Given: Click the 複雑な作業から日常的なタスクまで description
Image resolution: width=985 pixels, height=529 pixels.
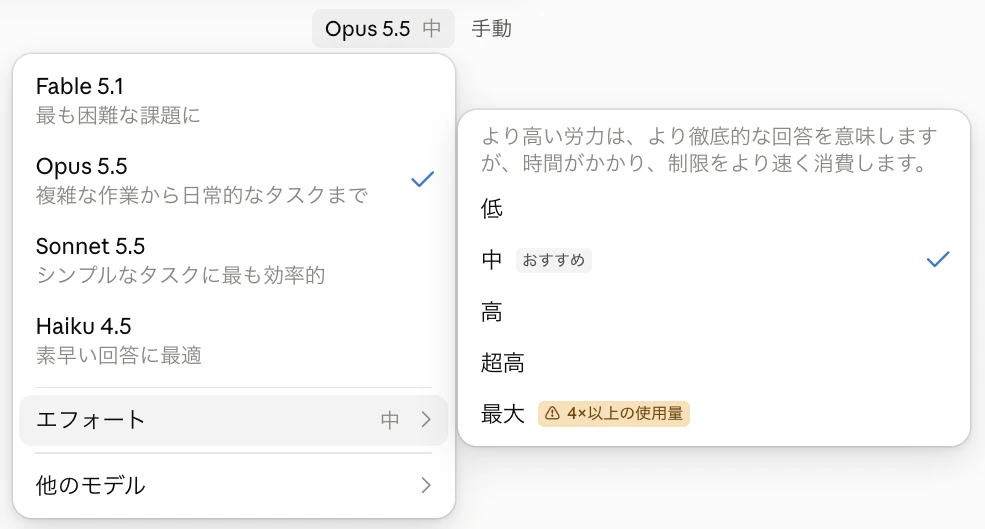Looking at the screenshot, I should point(202,195).
